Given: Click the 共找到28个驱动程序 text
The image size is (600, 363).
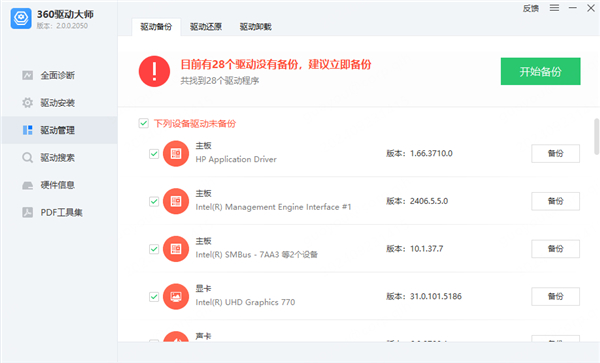Looking at the screenshot, I should (x=220, y=81).
